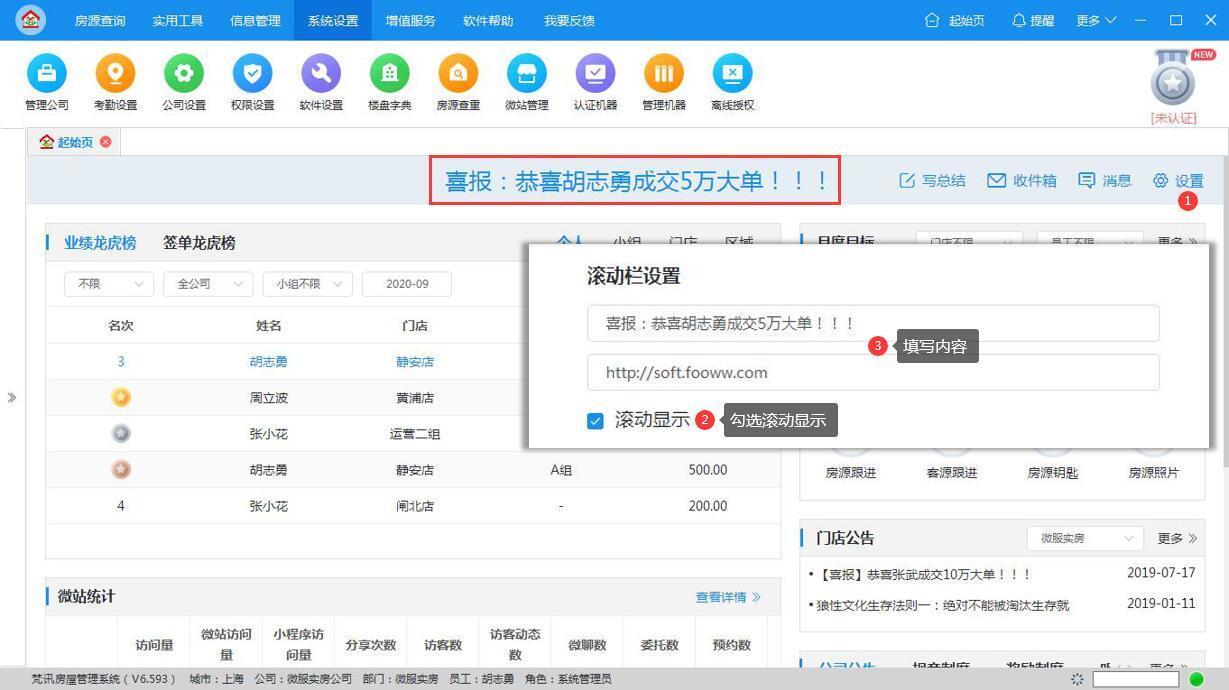This screenshot has width=1229, height=690.
Task: Expand the 全公司 dropdown
Action: click(207, 283)
